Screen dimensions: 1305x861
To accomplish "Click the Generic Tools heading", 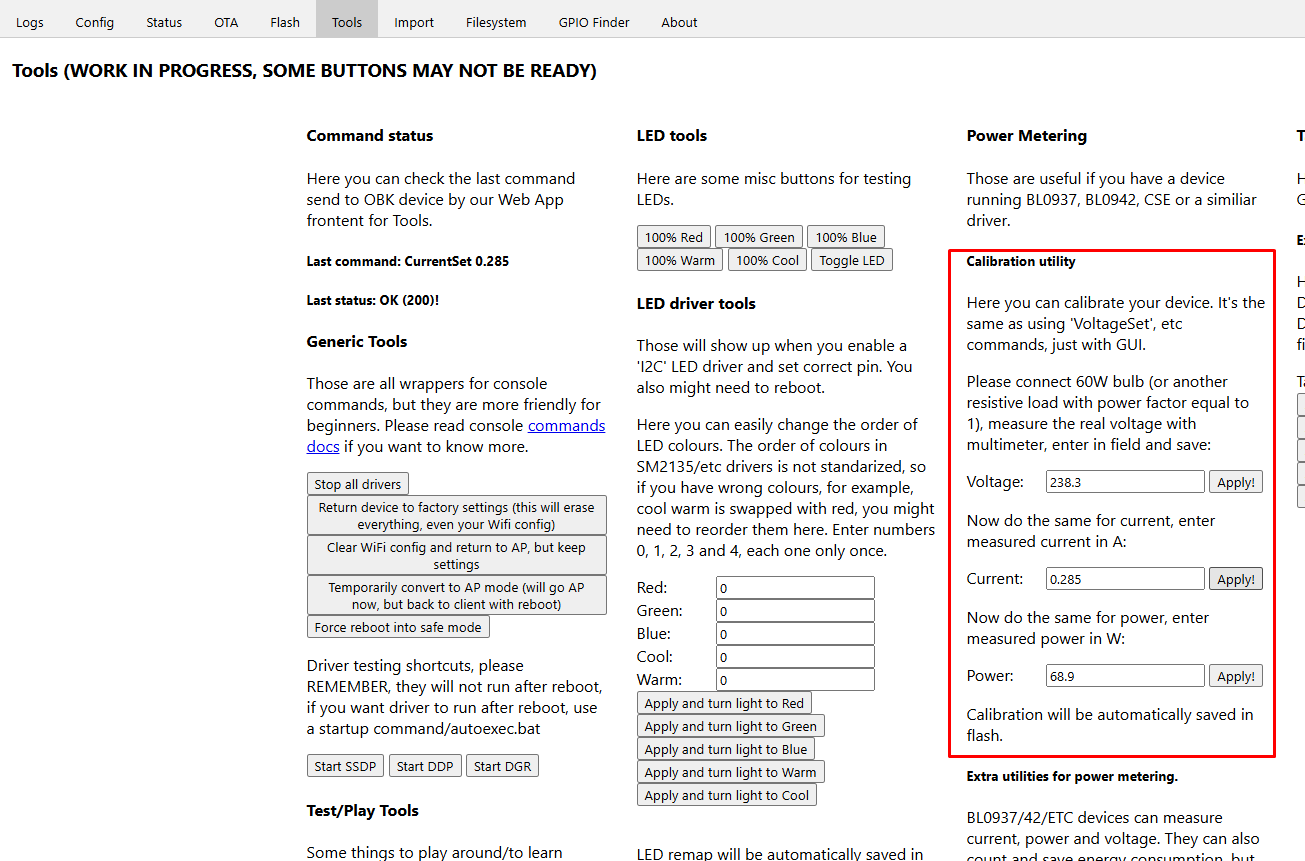I will pos(357,342).
